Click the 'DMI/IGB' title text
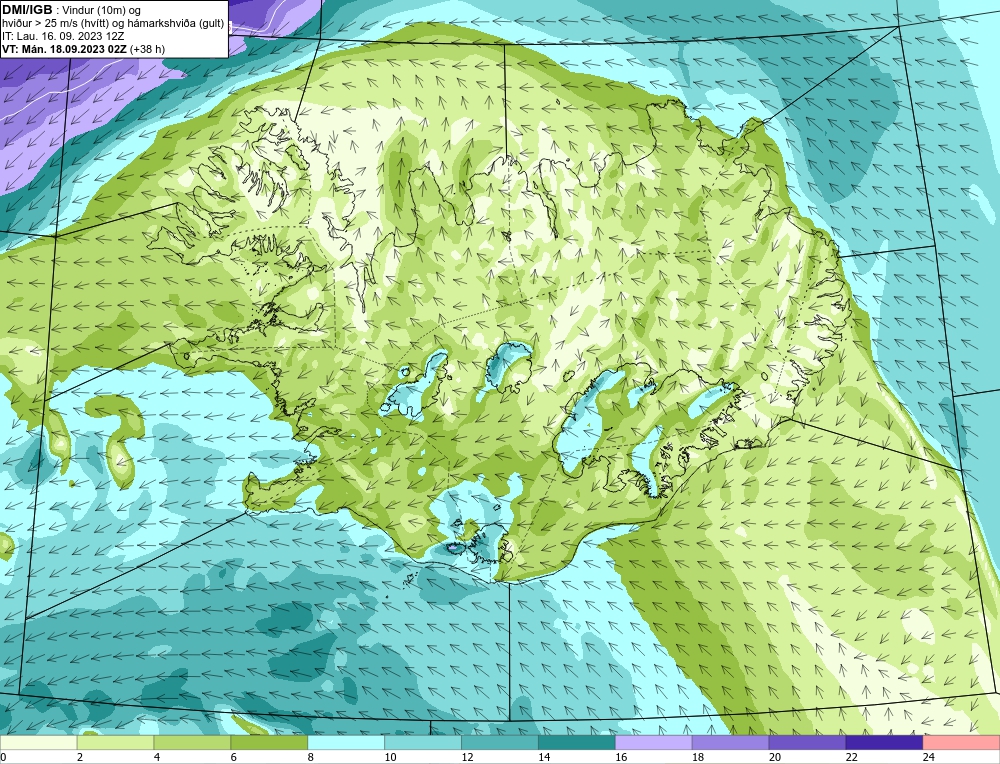The width and height of the screenshot is (1000, 764). (27, 10)
